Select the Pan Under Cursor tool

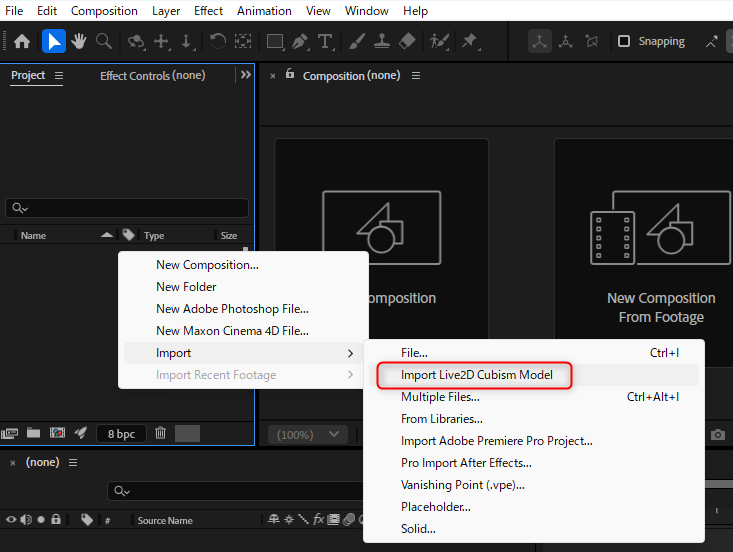[161, 42]
